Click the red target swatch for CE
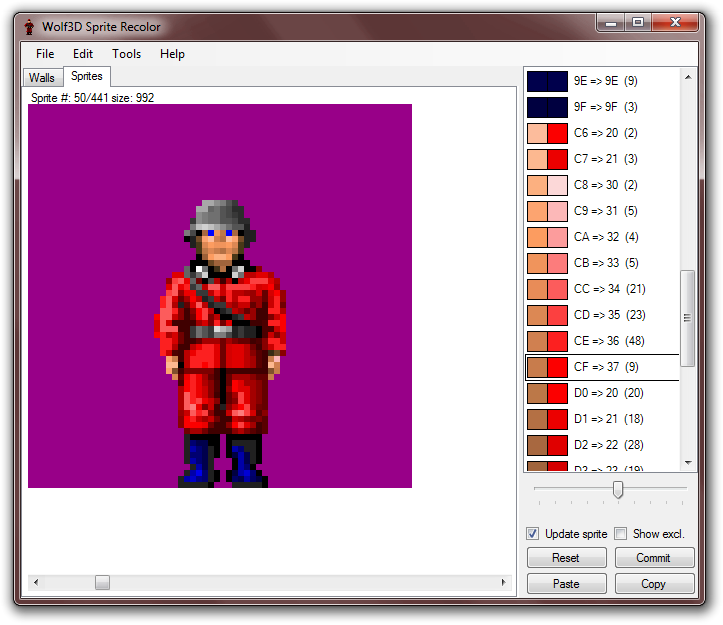723x625 pixels. coord(557,341)
